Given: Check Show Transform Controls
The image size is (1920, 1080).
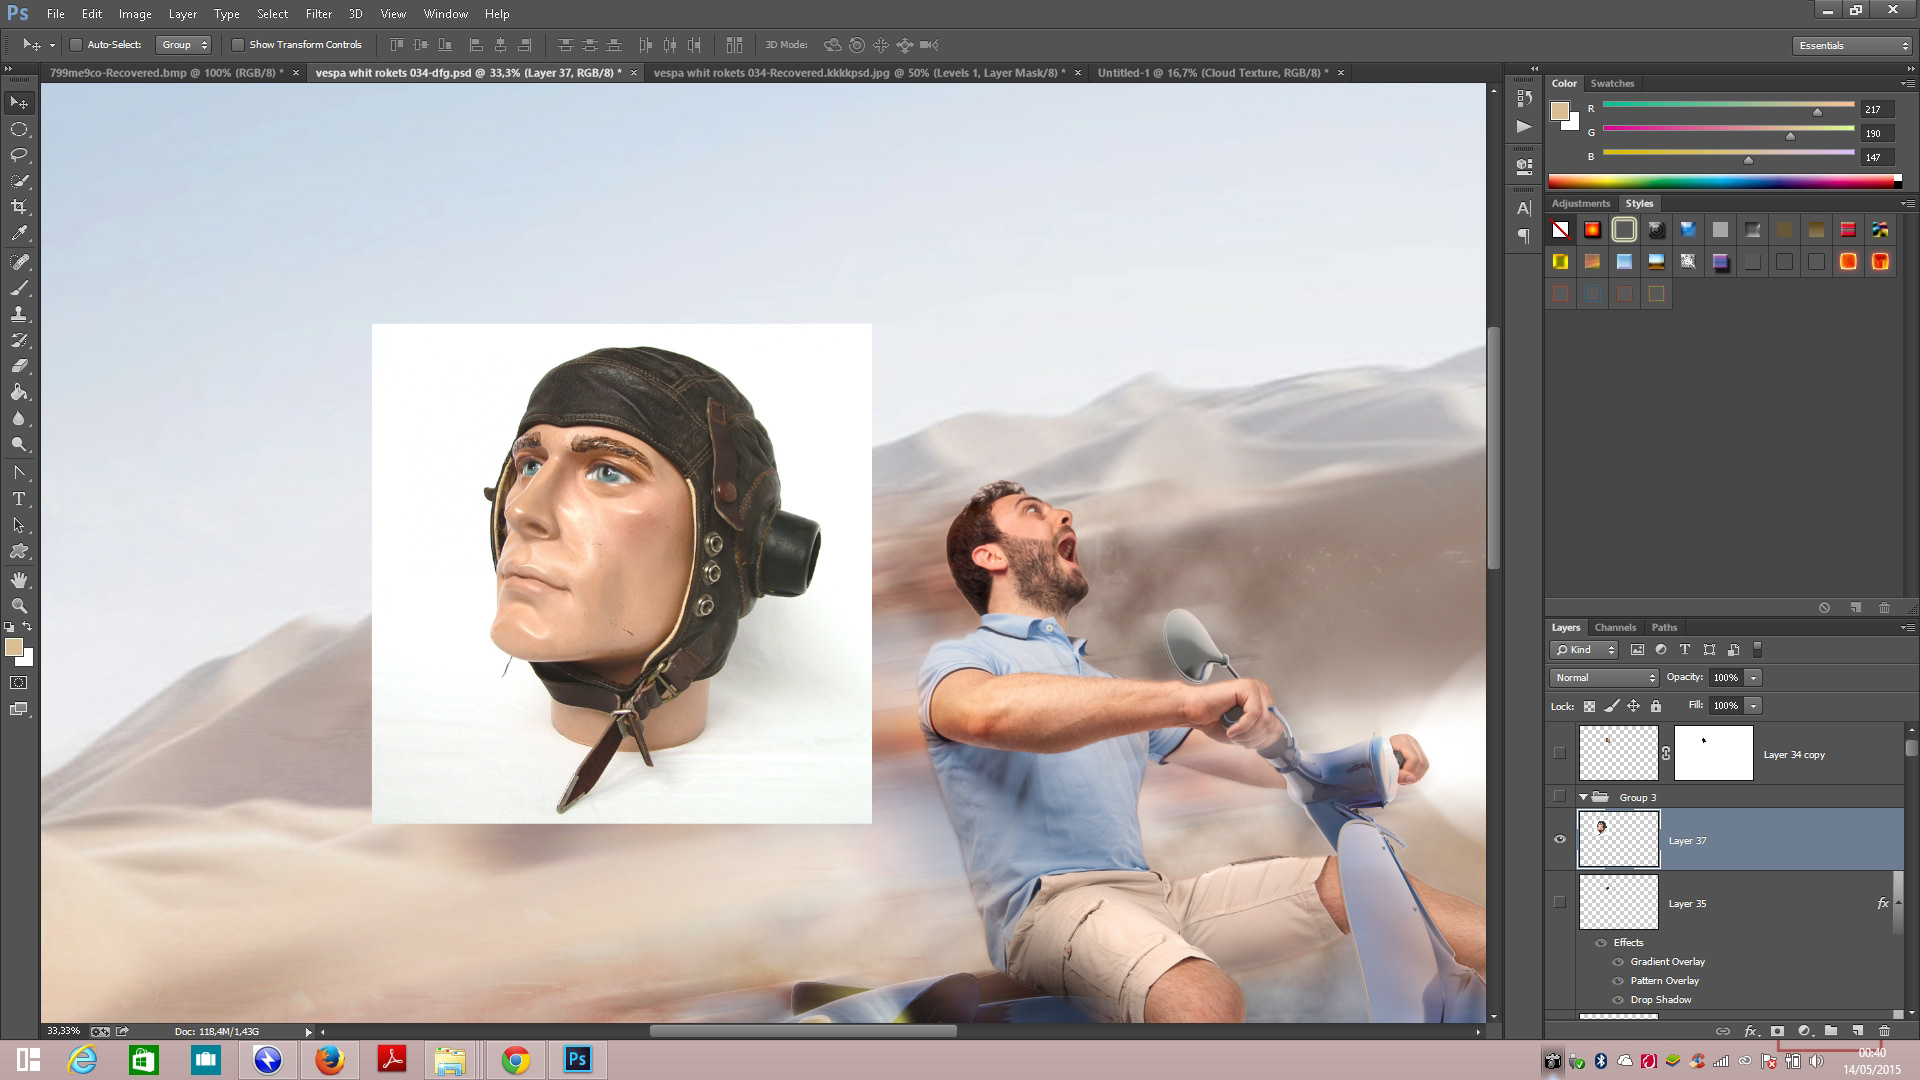Looking at the screenshot, I should (238, 45).
